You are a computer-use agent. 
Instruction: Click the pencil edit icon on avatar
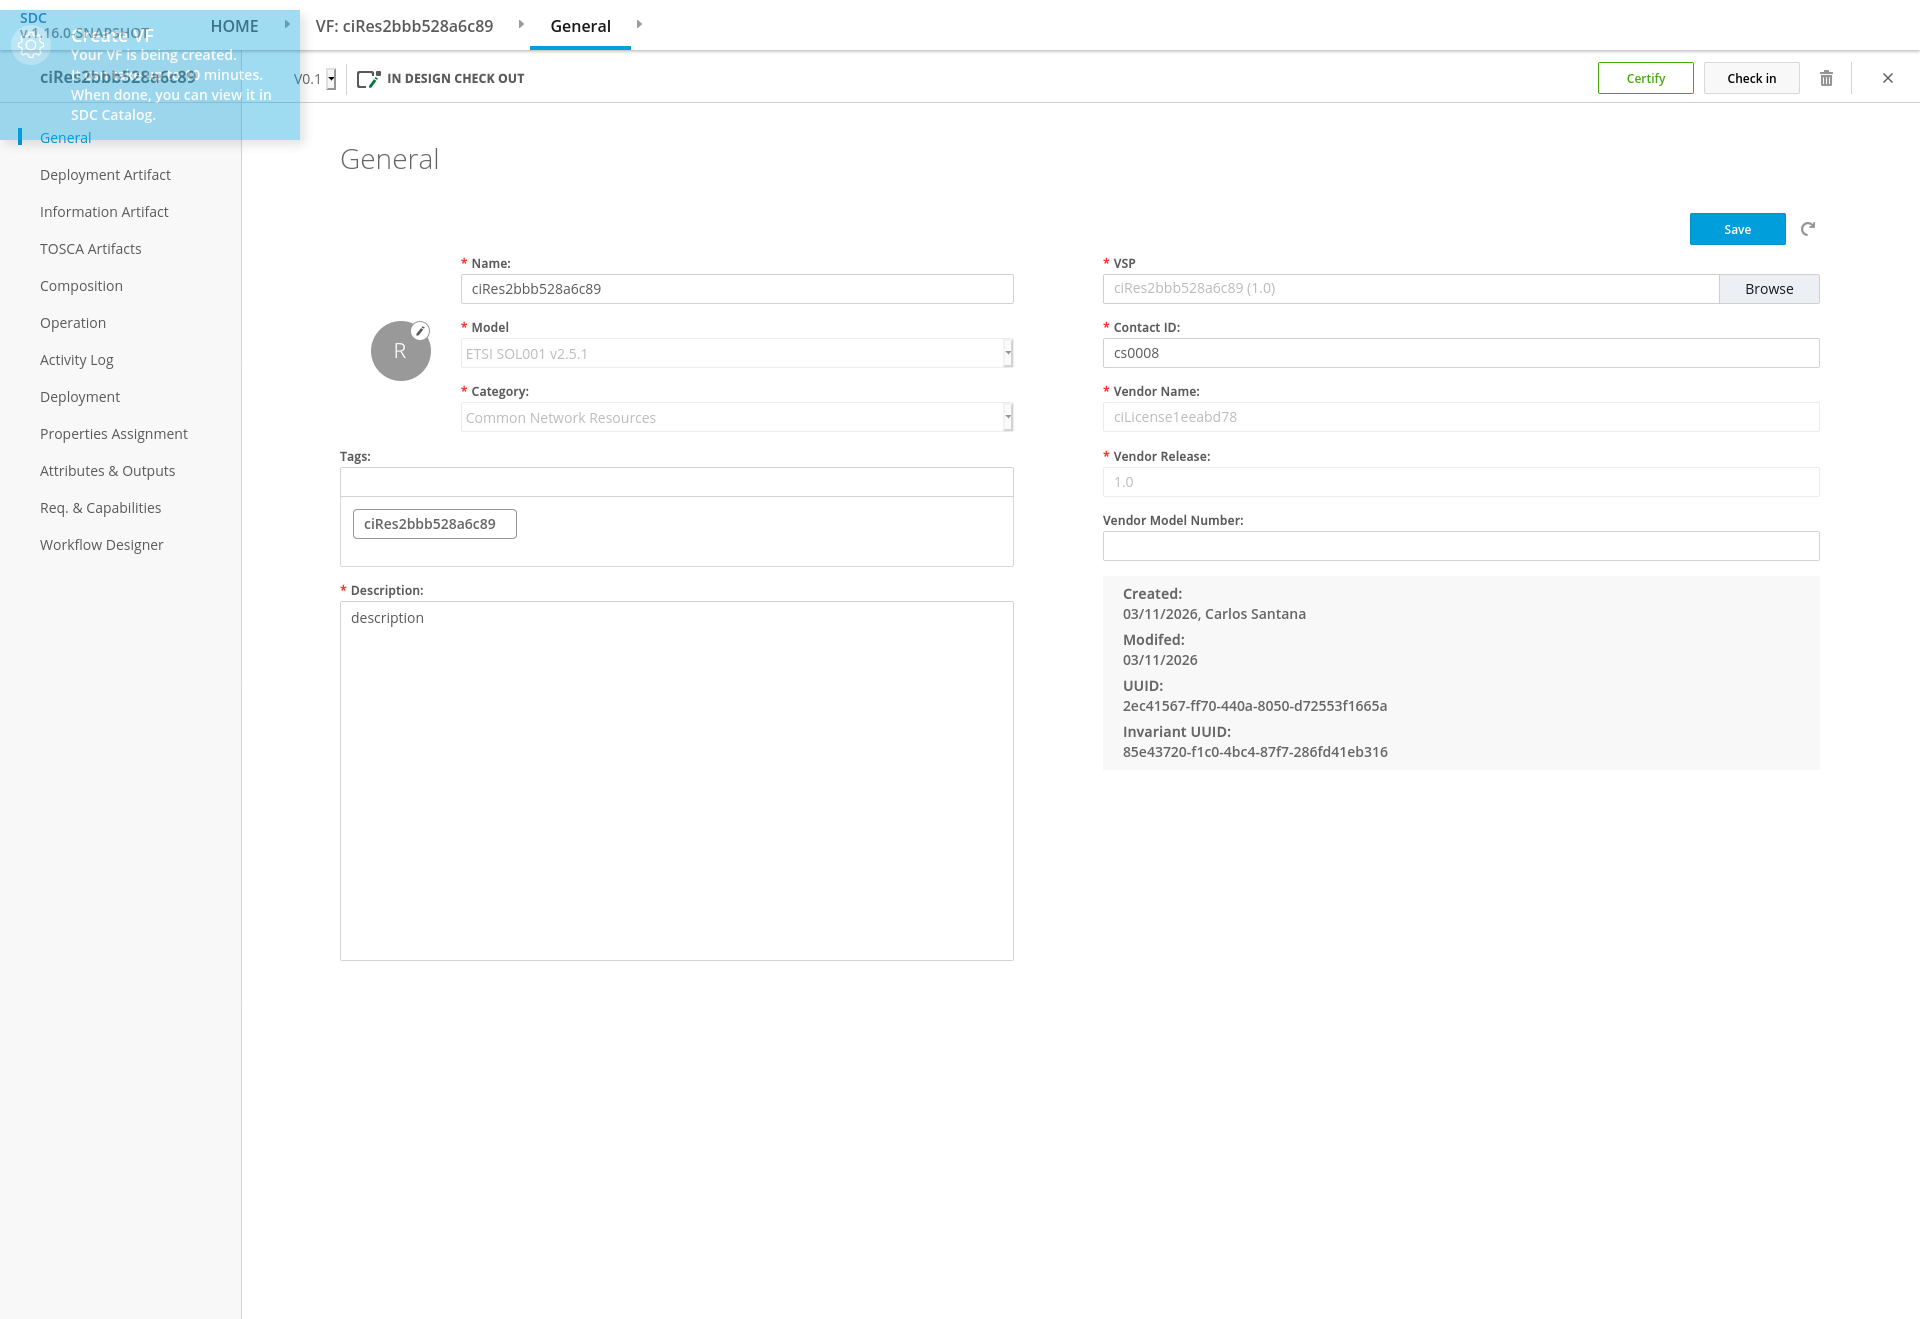tap(421, 331)
